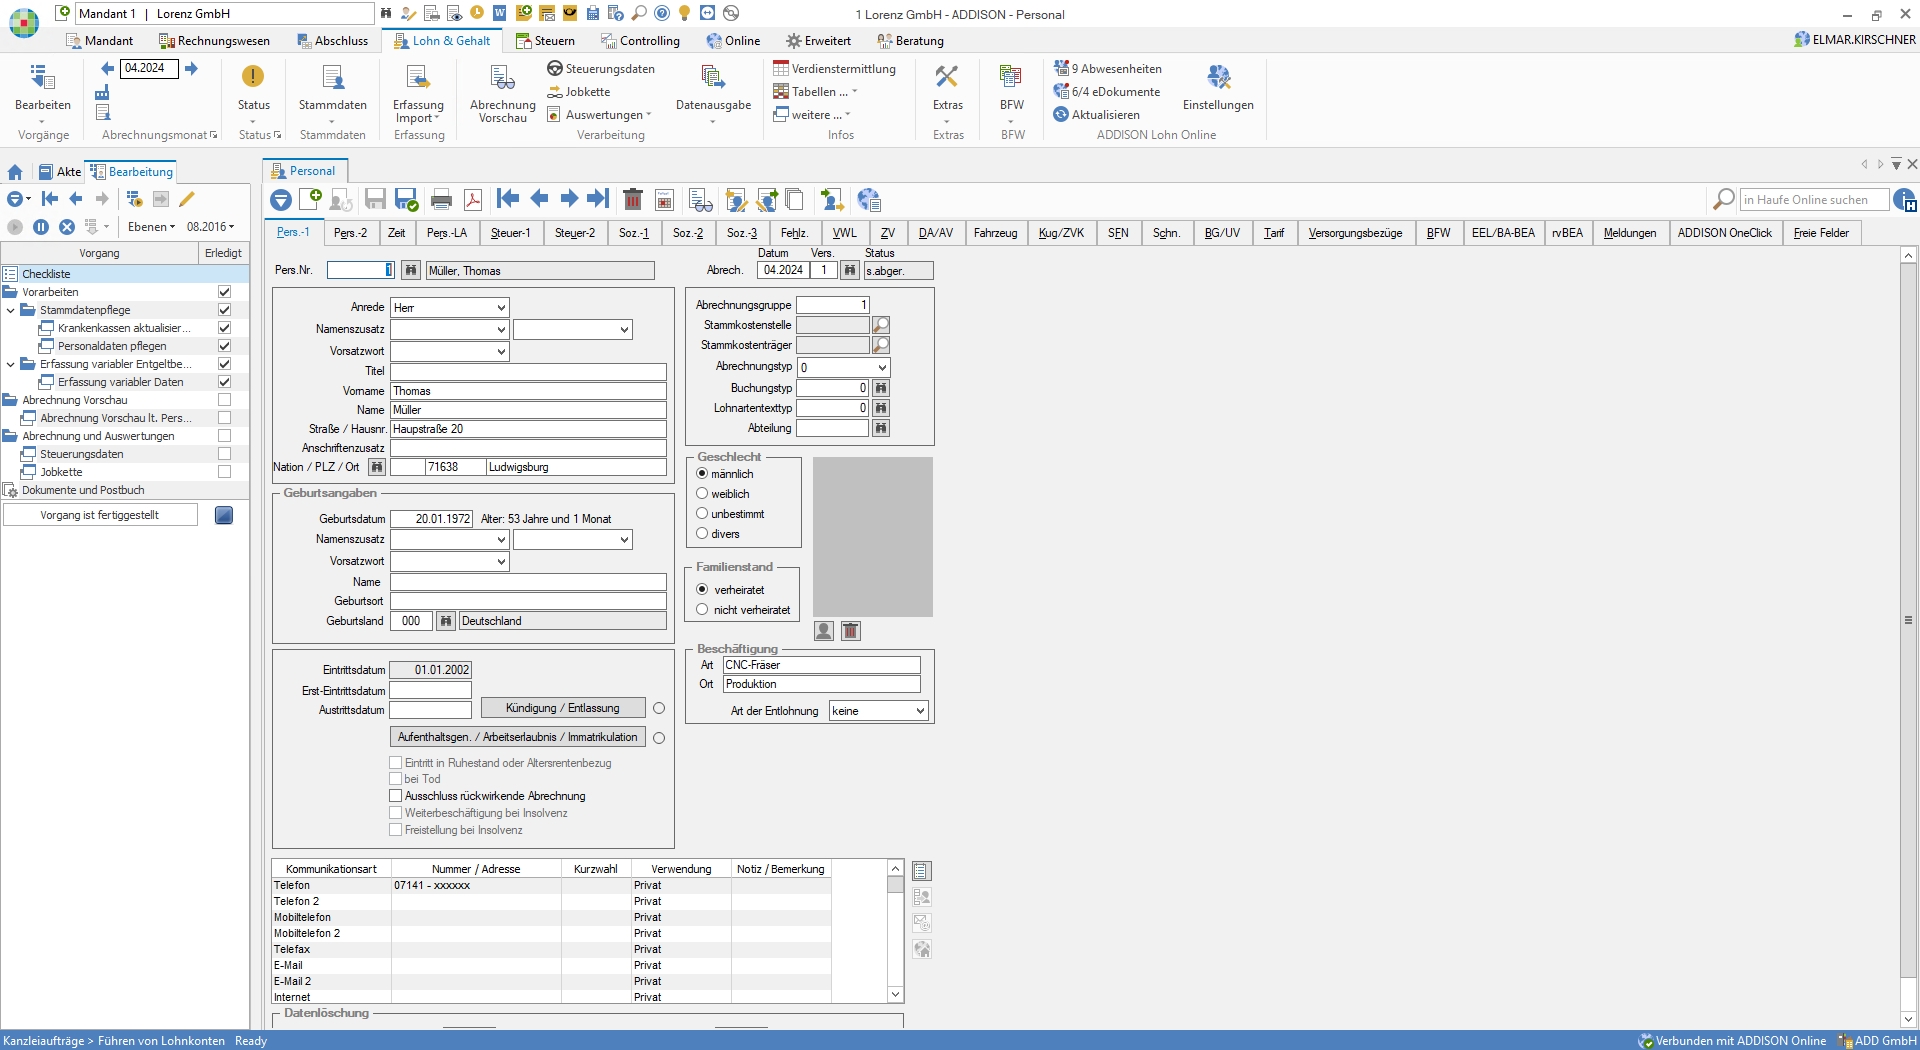Open the Extras tools icon
Screen dimensions: 1920x1050
click(x=947, y=78)
